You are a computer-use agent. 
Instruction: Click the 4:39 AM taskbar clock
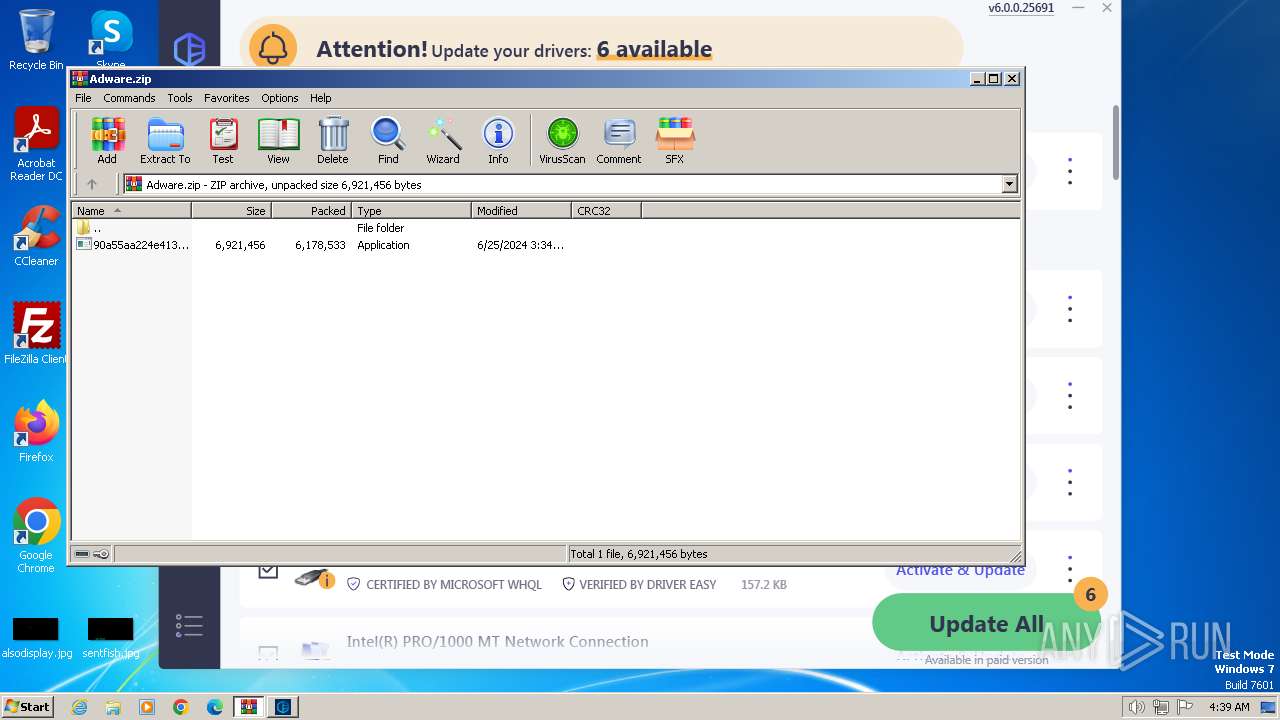[1229, 707]
